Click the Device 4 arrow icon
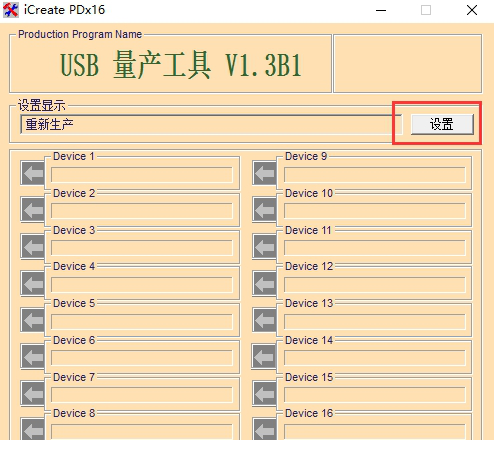494x457 pixels. coord(33,284)
